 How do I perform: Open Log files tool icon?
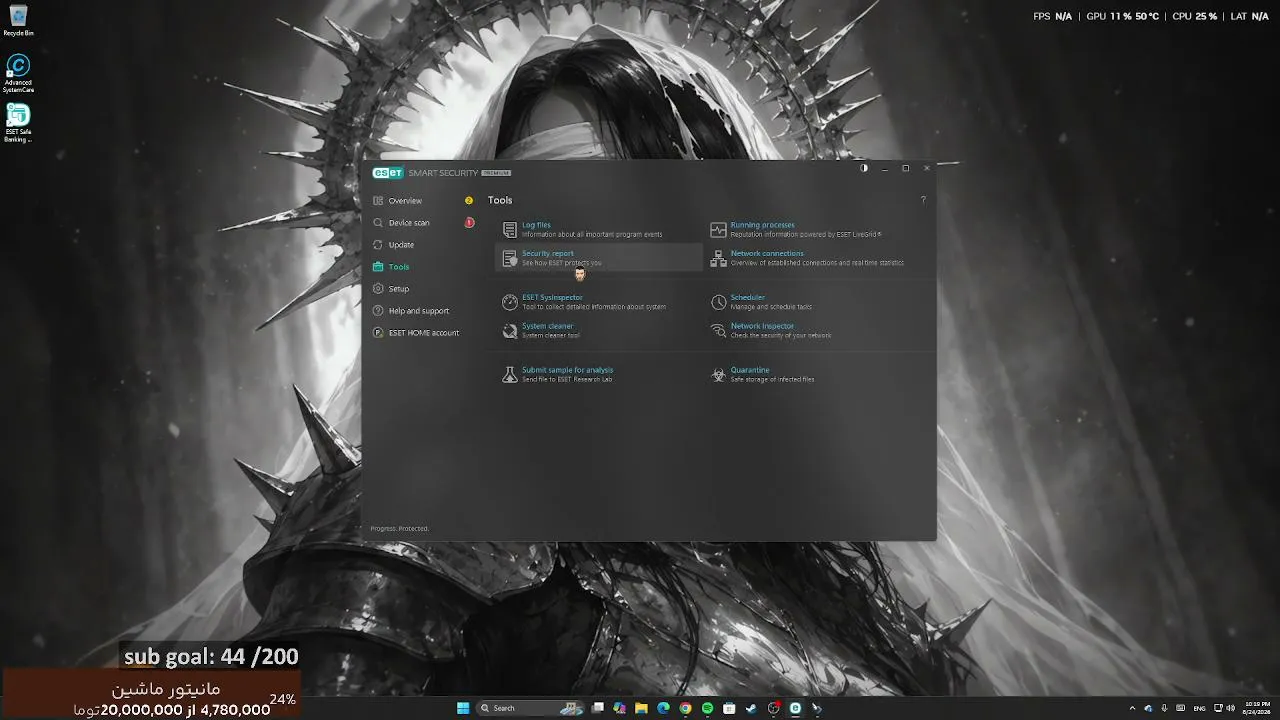pyautogui.click(x=510, y=230)
